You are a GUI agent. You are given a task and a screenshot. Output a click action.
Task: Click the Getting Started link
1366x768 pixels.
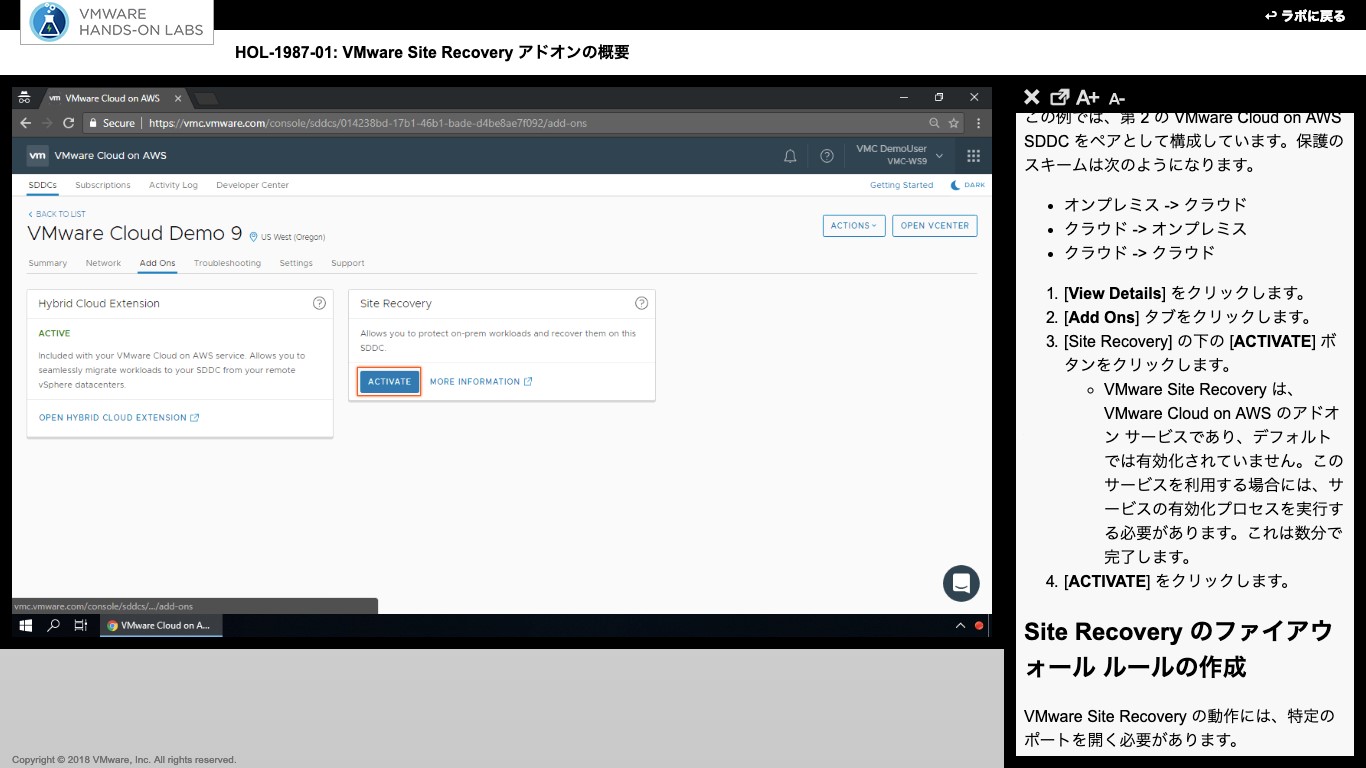(901, 185)
